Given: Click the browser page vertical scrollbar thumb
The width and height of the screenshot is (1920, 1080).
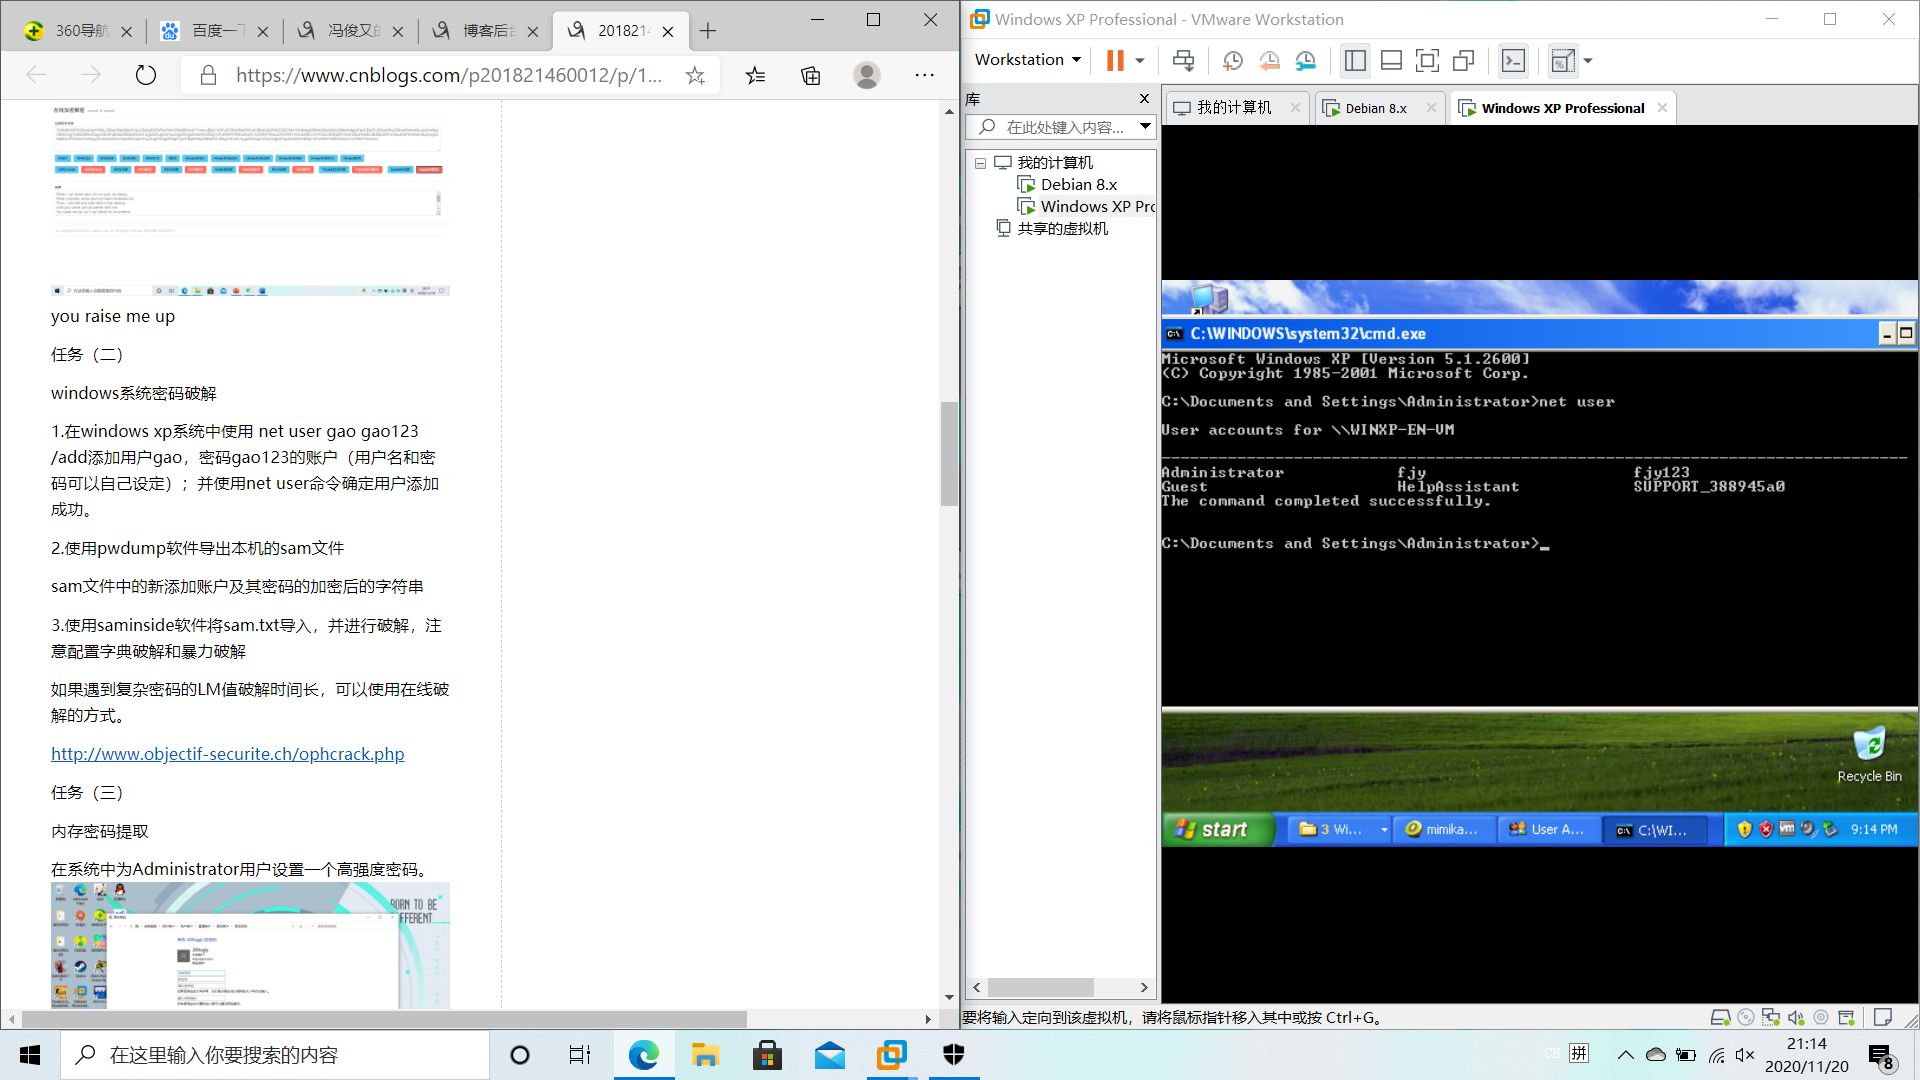Looking at the screenshot, I should pyautogui.click(x=948, y=453).
